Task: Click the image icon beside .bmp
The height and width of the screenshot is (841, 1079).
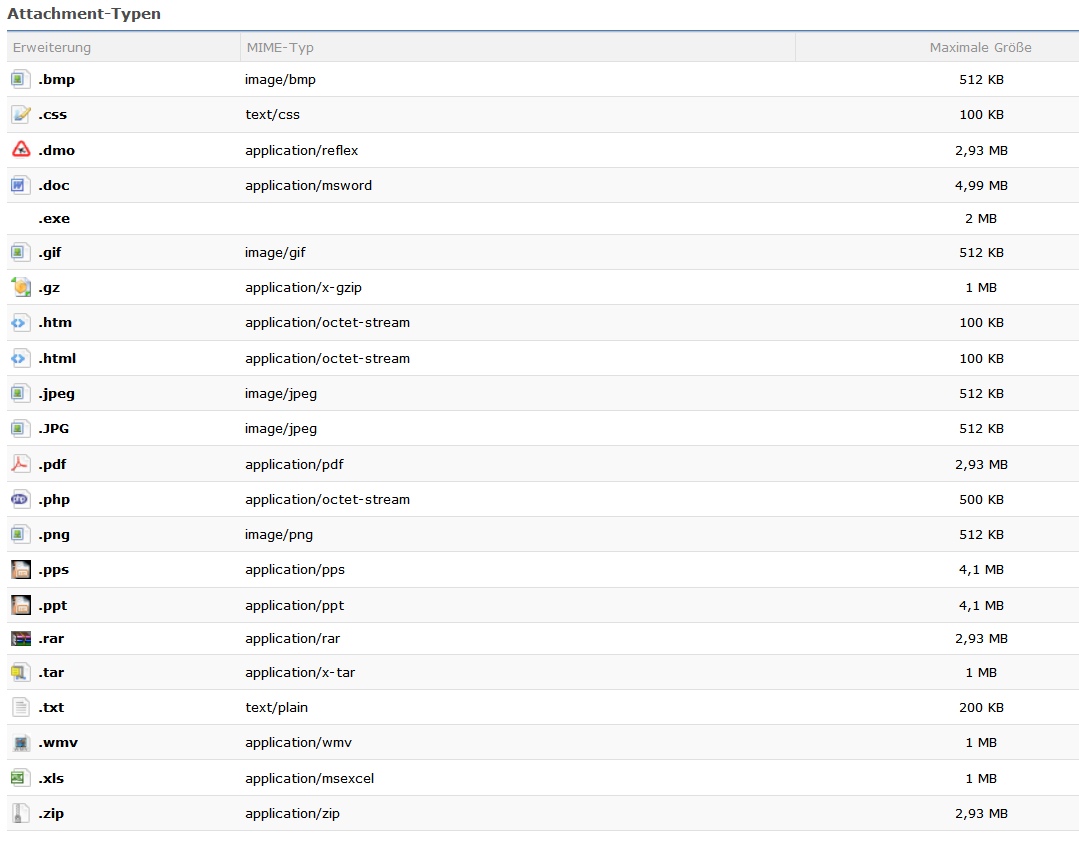Action: (x=20, y=79)
